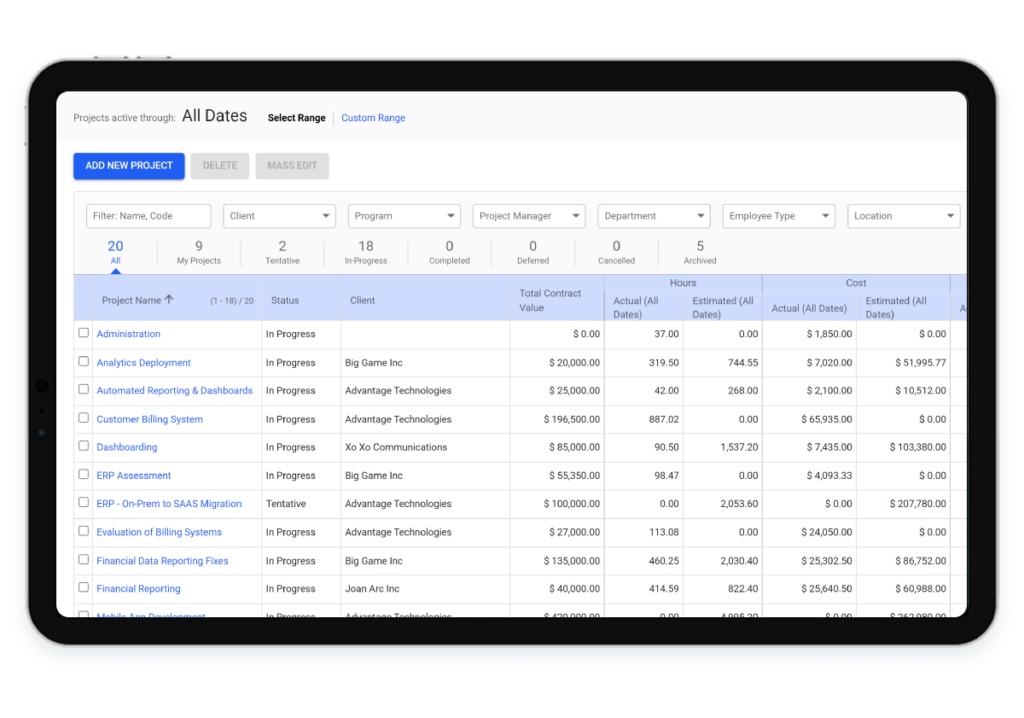The width and height of the screenshot is (1024, 718).
Task: Open the Dashboarding project link
Action: (x=126, y=447)
